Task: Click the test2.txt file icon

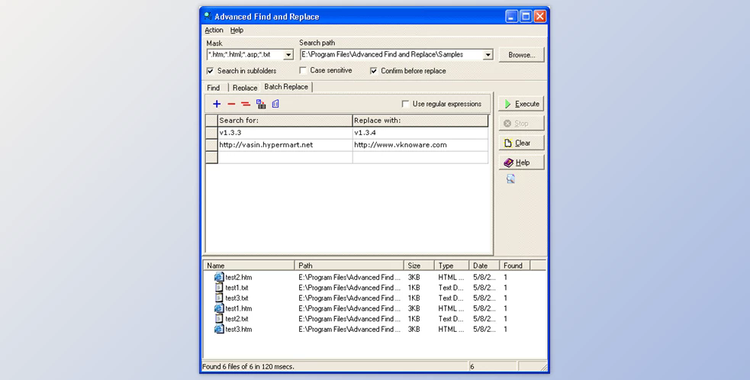Action: (x=219, y=319)
